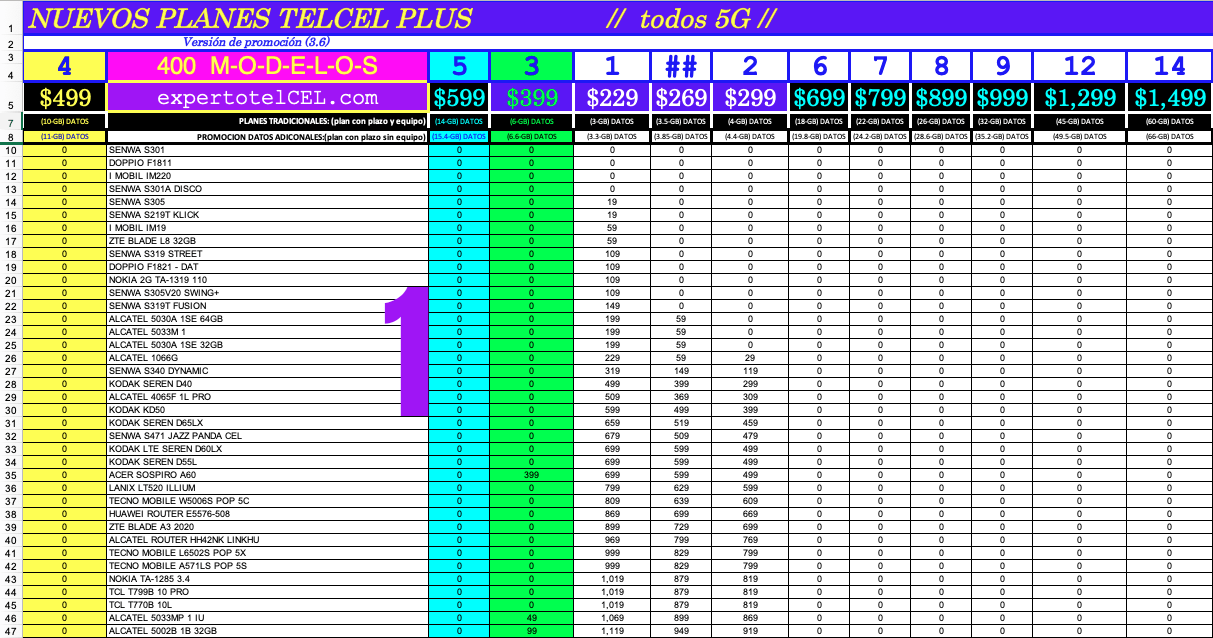Select row header number 35
The height and width of the screenshot is (638, 1213).
11,475
